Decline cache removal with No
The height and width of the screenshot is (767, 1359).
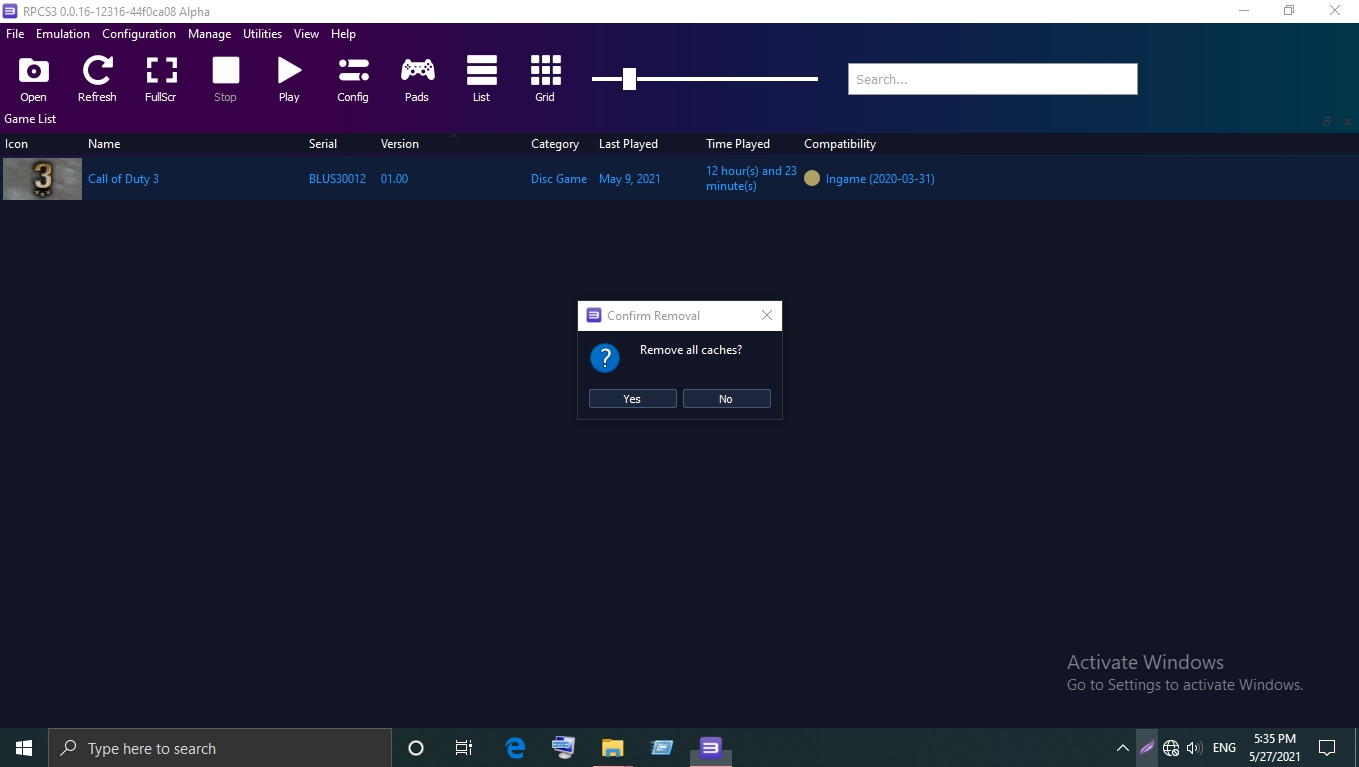[726, 399]
